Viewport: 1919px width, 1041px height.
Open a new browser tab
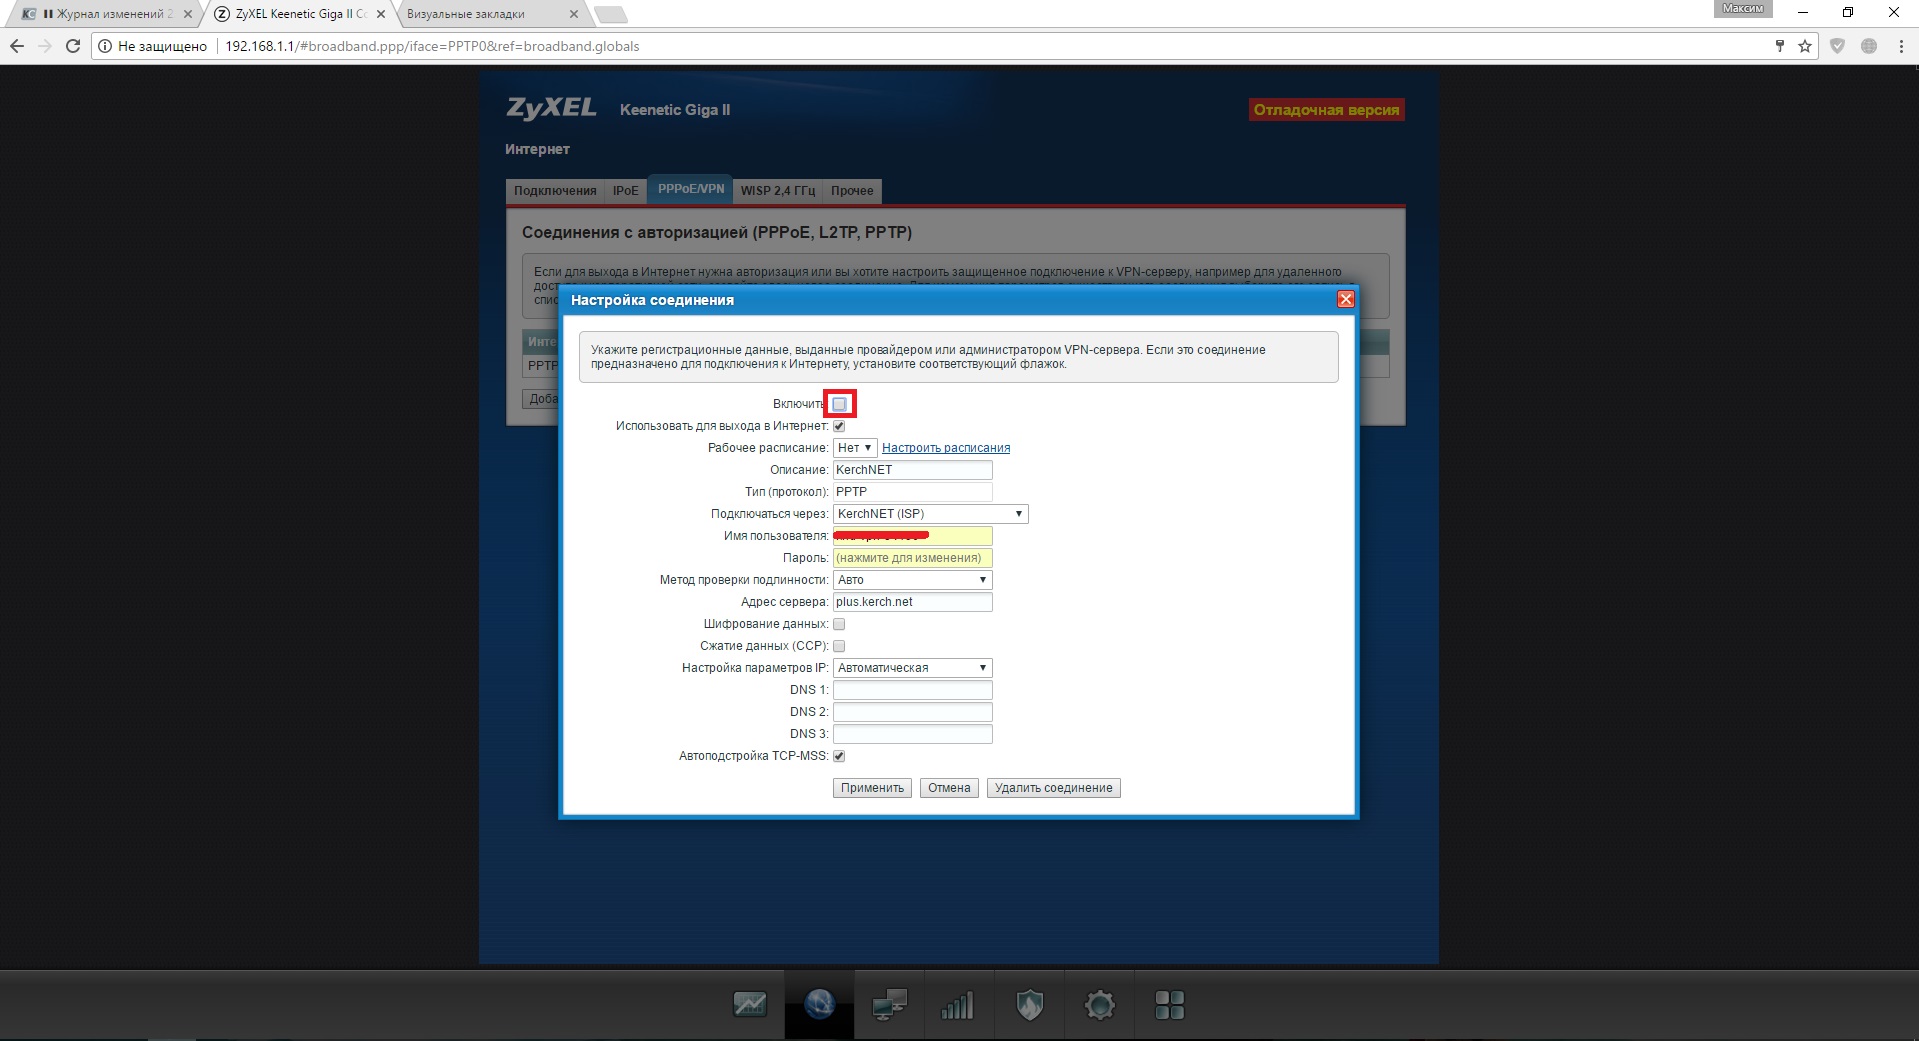pyautogui.click(x=610, y=14)
